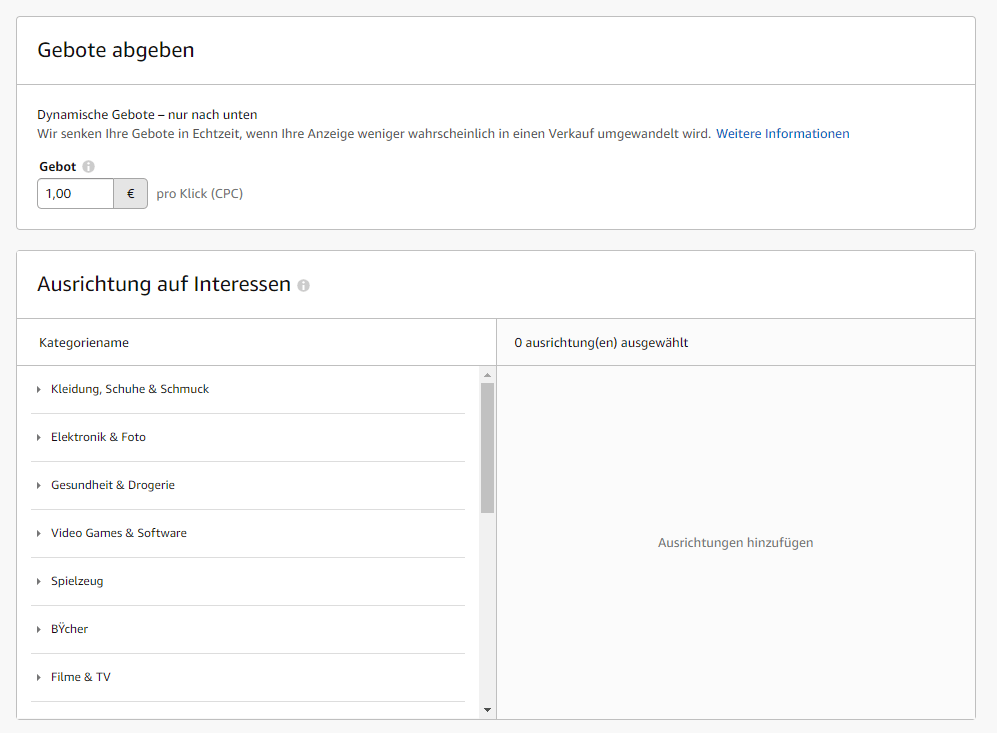Select the Gesundheit & Drogerie row text
The width and height of the screenshot is (997, 733).
pos(113,485)
